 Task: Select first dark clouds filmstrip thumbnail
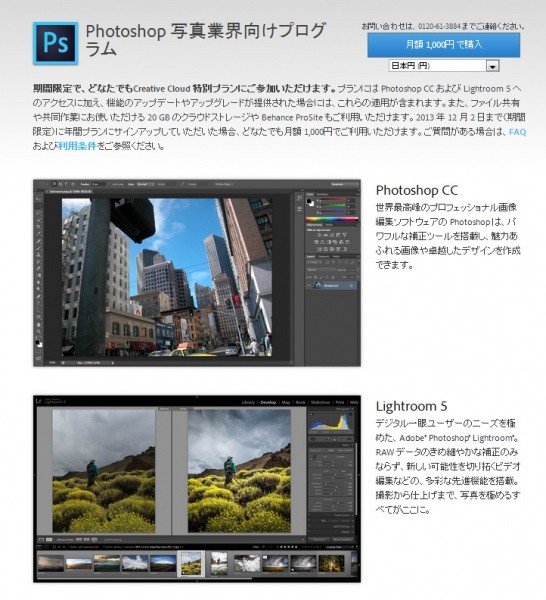[51, 564]
